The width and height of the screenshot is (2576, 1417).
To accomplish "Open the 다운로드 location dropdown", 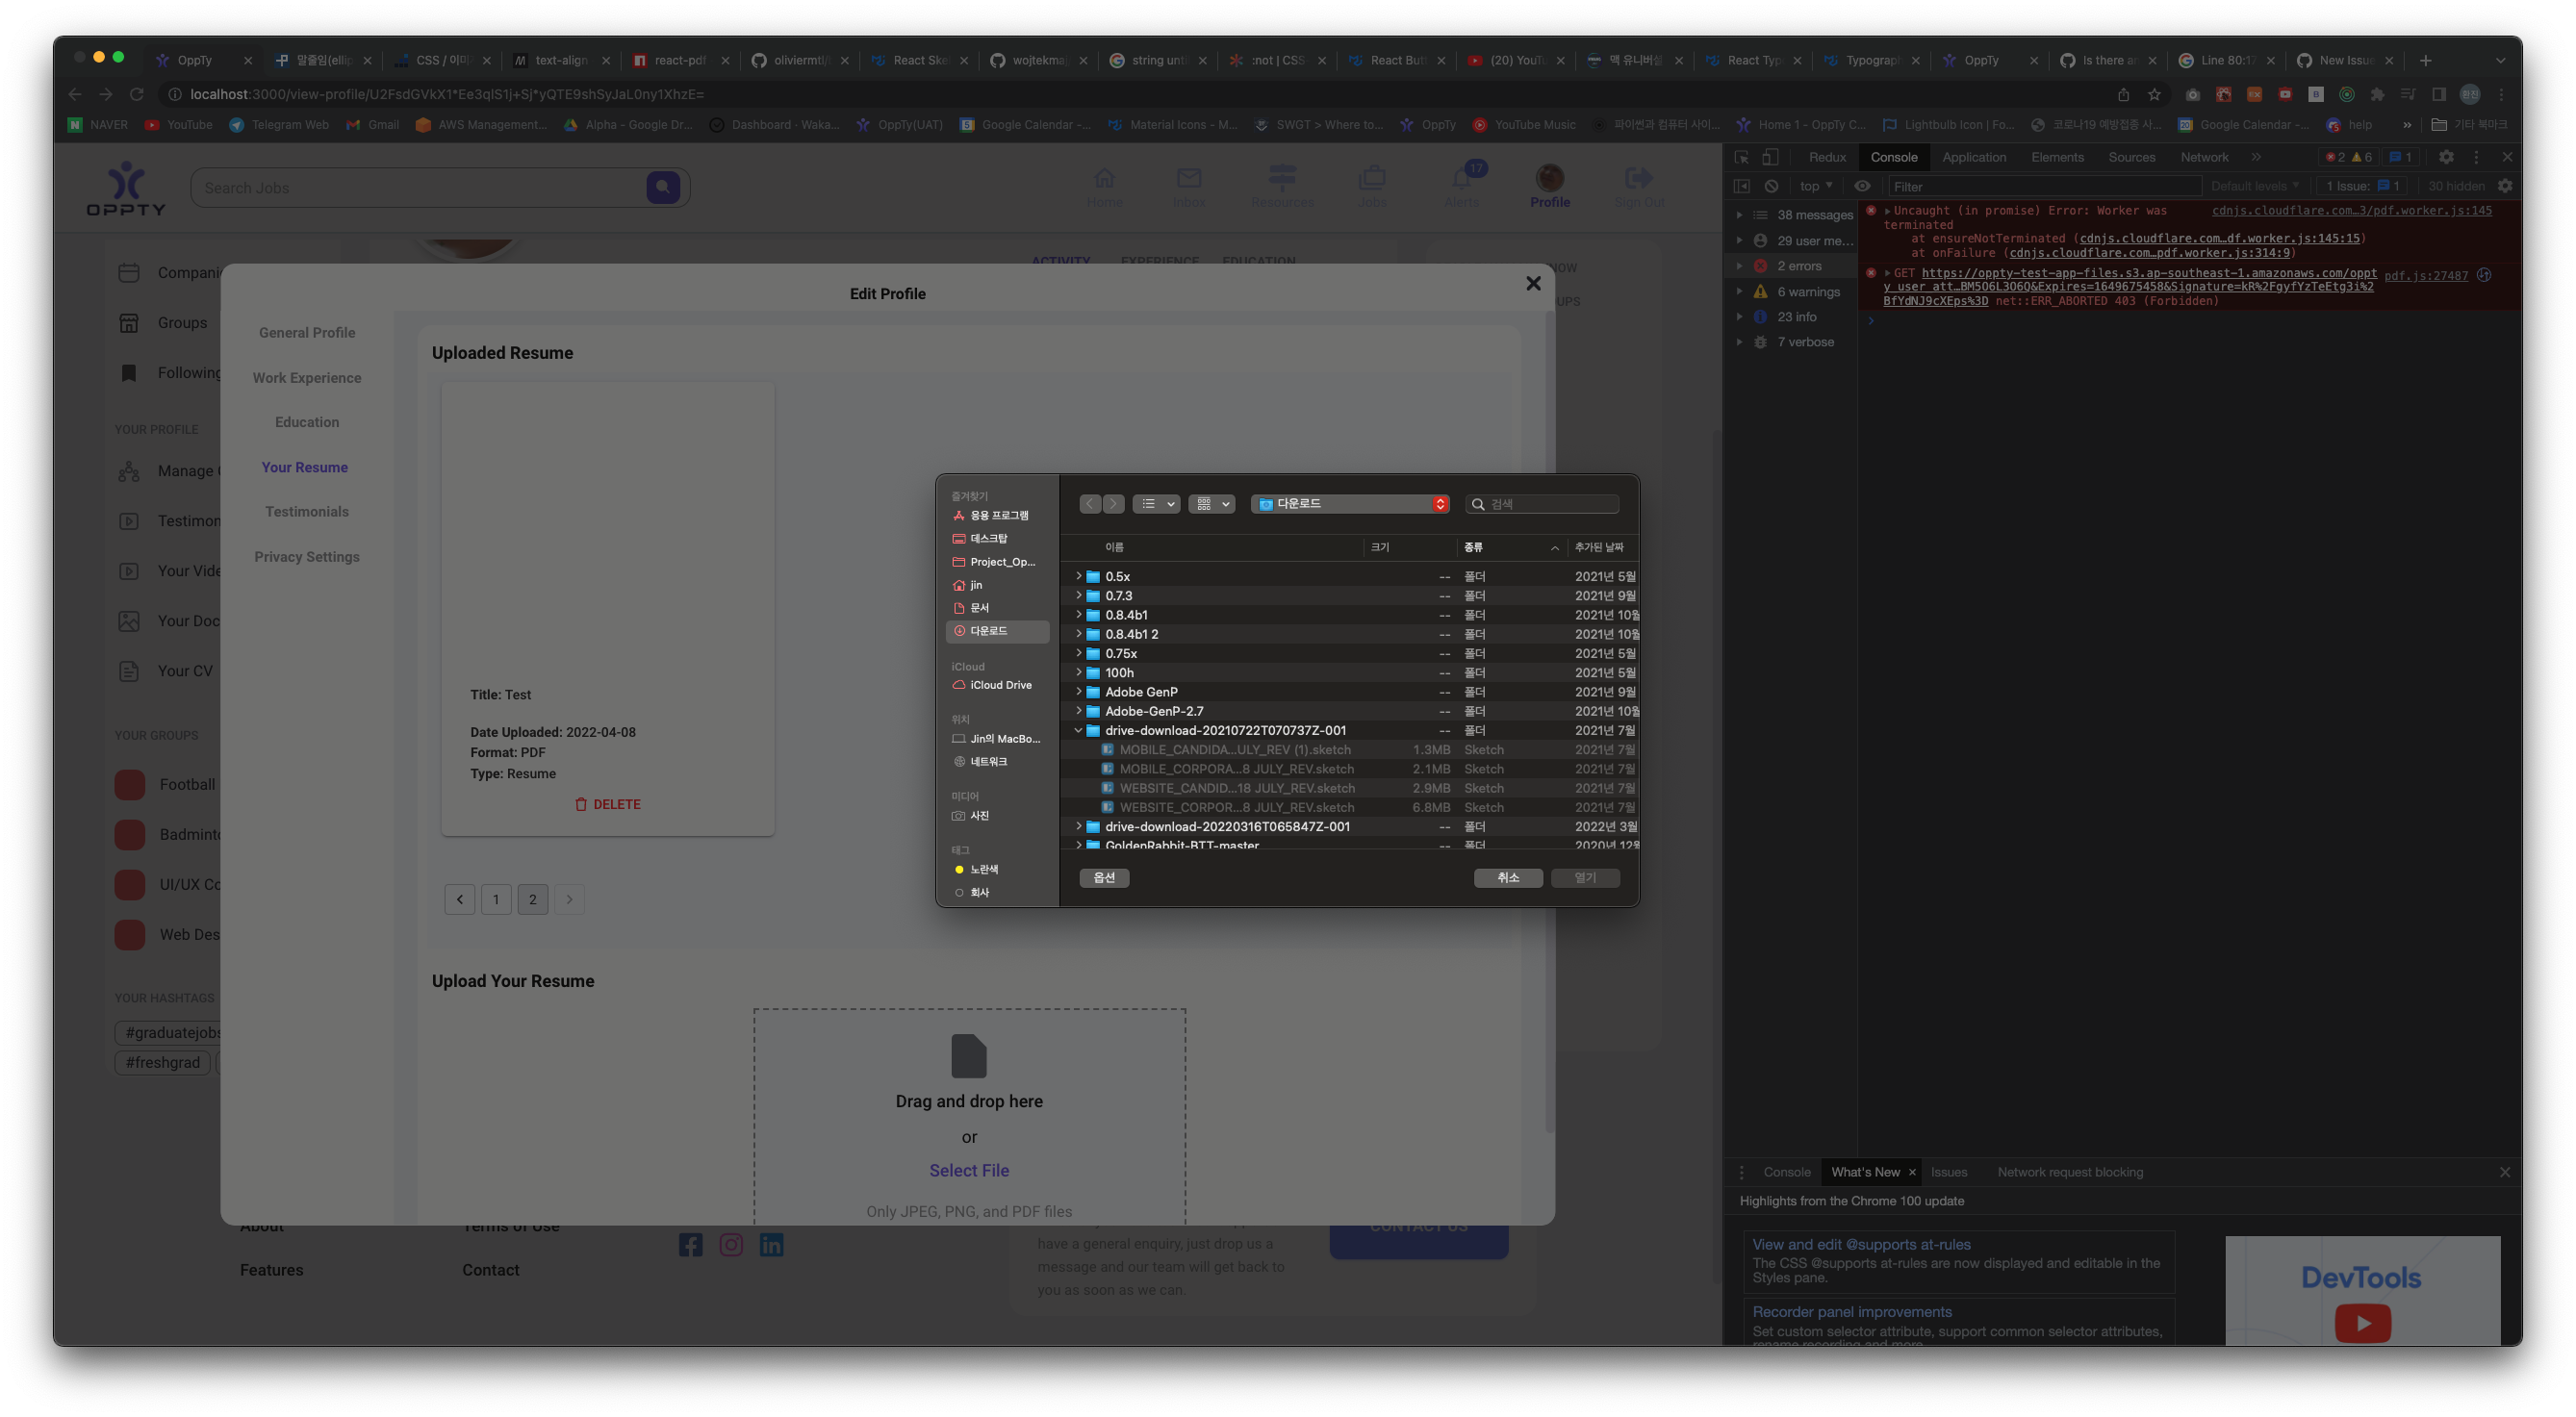I will pos(1349,504).
